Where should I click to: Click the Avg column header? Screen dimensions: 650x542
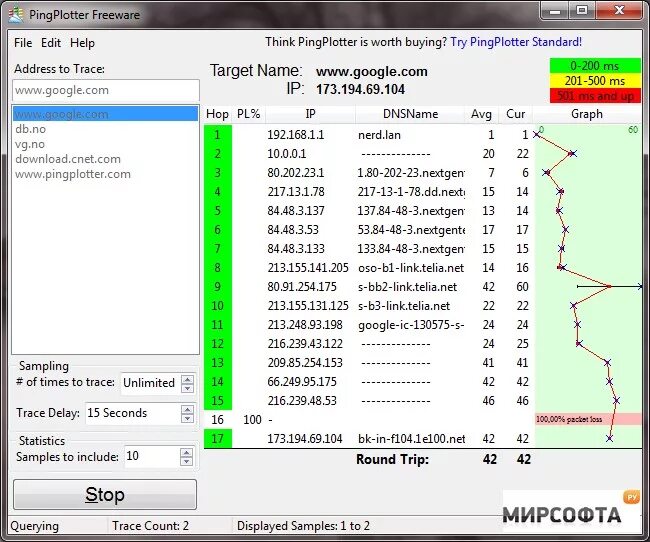click(481, 114)
